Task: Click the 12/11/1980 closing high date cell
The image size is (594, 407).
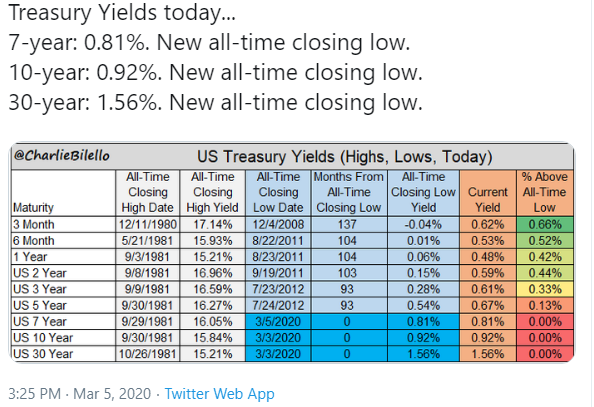Action: (148, 224)
